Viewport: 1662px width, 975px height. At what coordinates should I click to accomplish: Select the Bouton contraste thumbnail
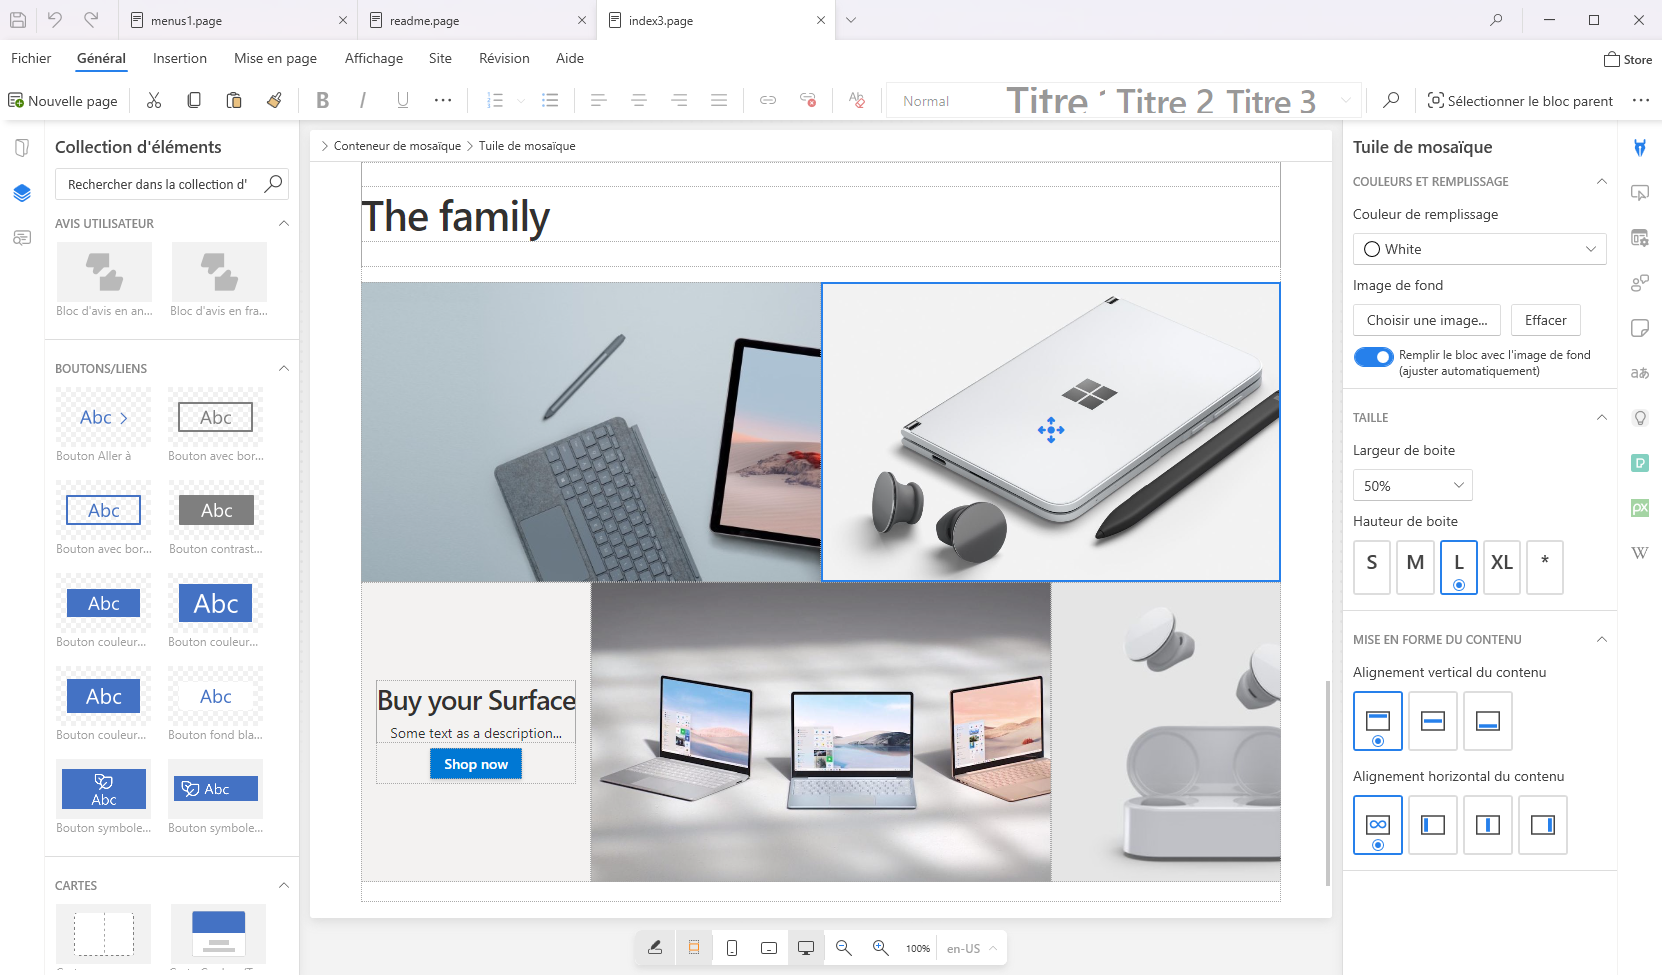coord(216,511)
